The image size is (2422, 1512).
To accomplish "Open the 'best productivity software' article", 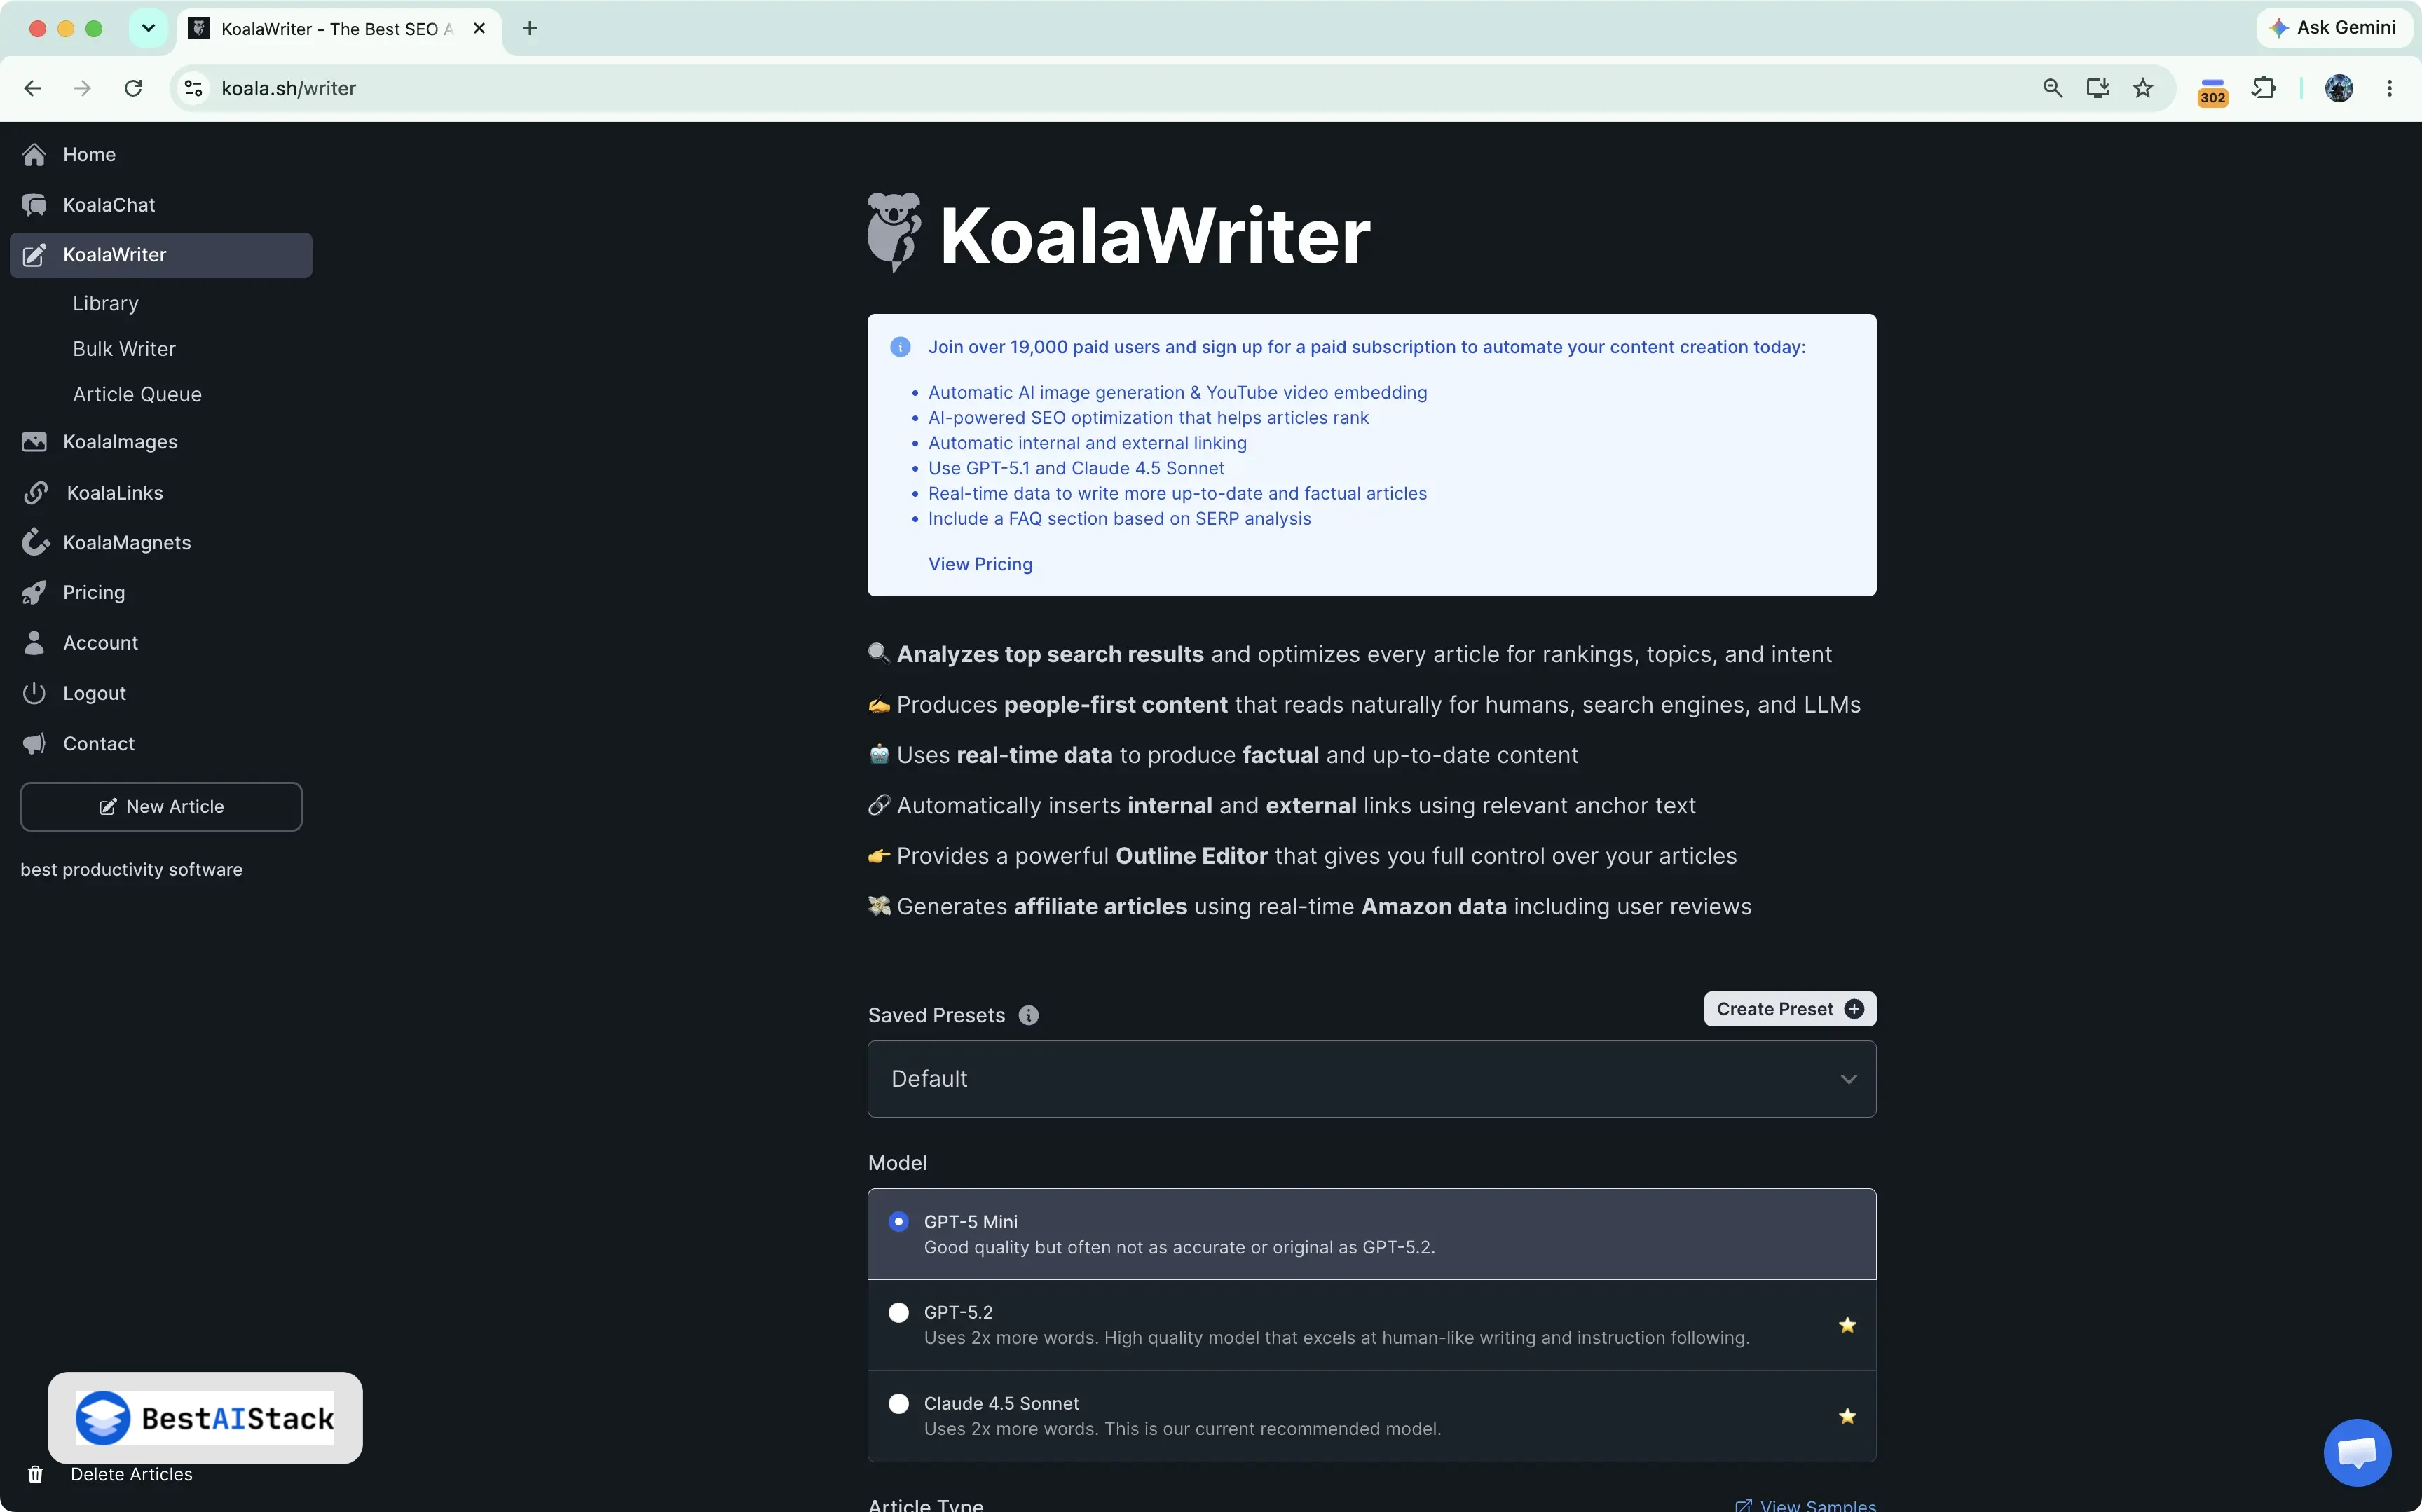I will point(131,869).
